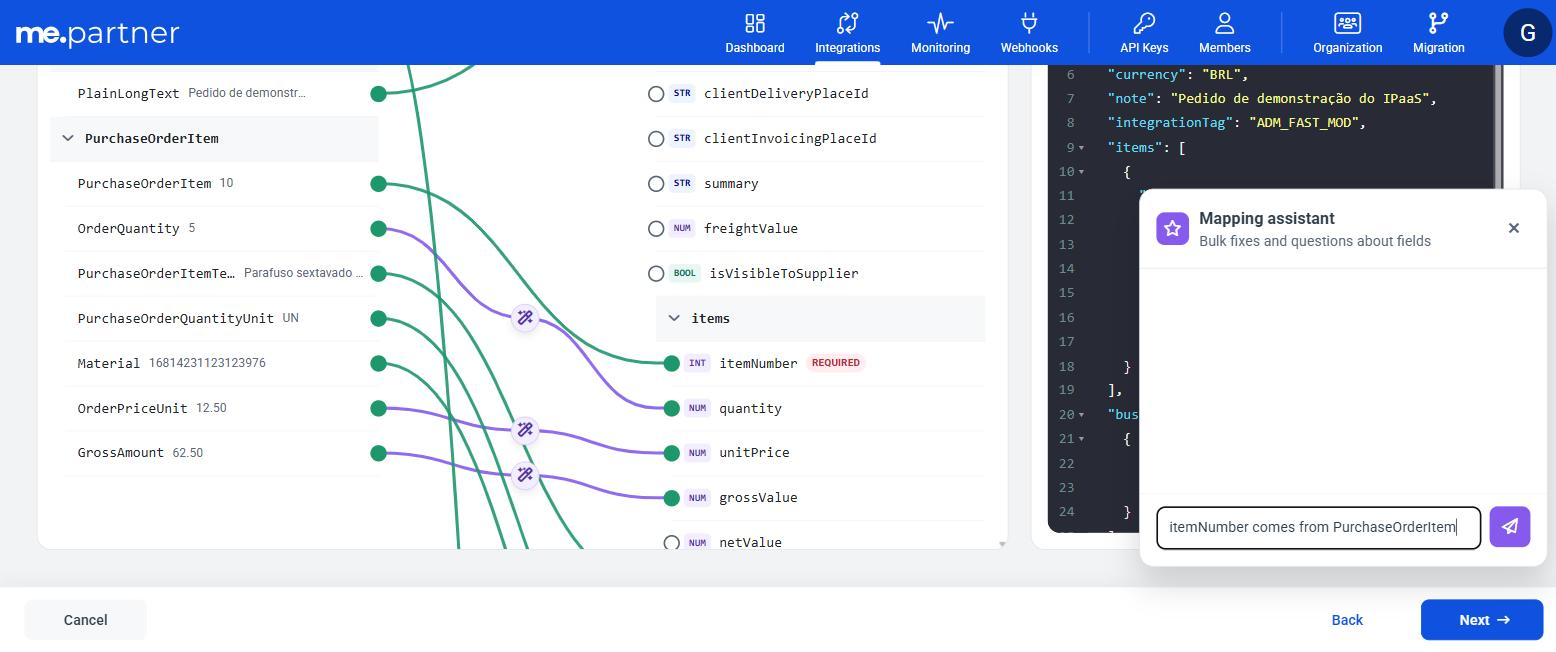Send the Mapping assistant message
Screen dimensions: 1556x652
pos(1509,526)
